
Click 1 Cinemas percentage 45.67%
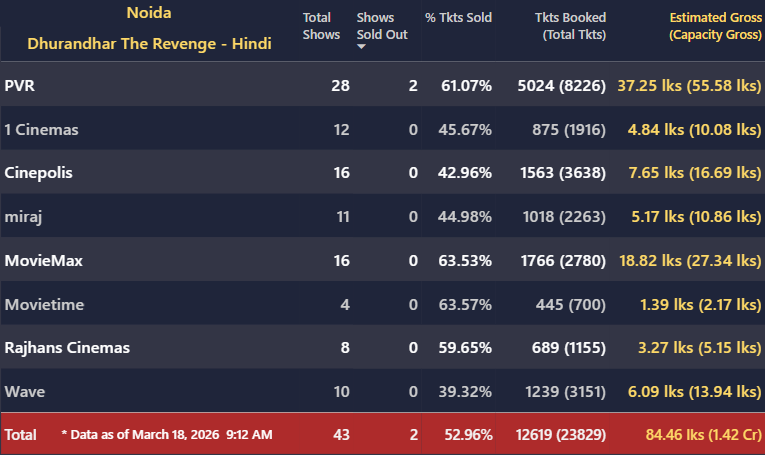[x=465, y=130]
